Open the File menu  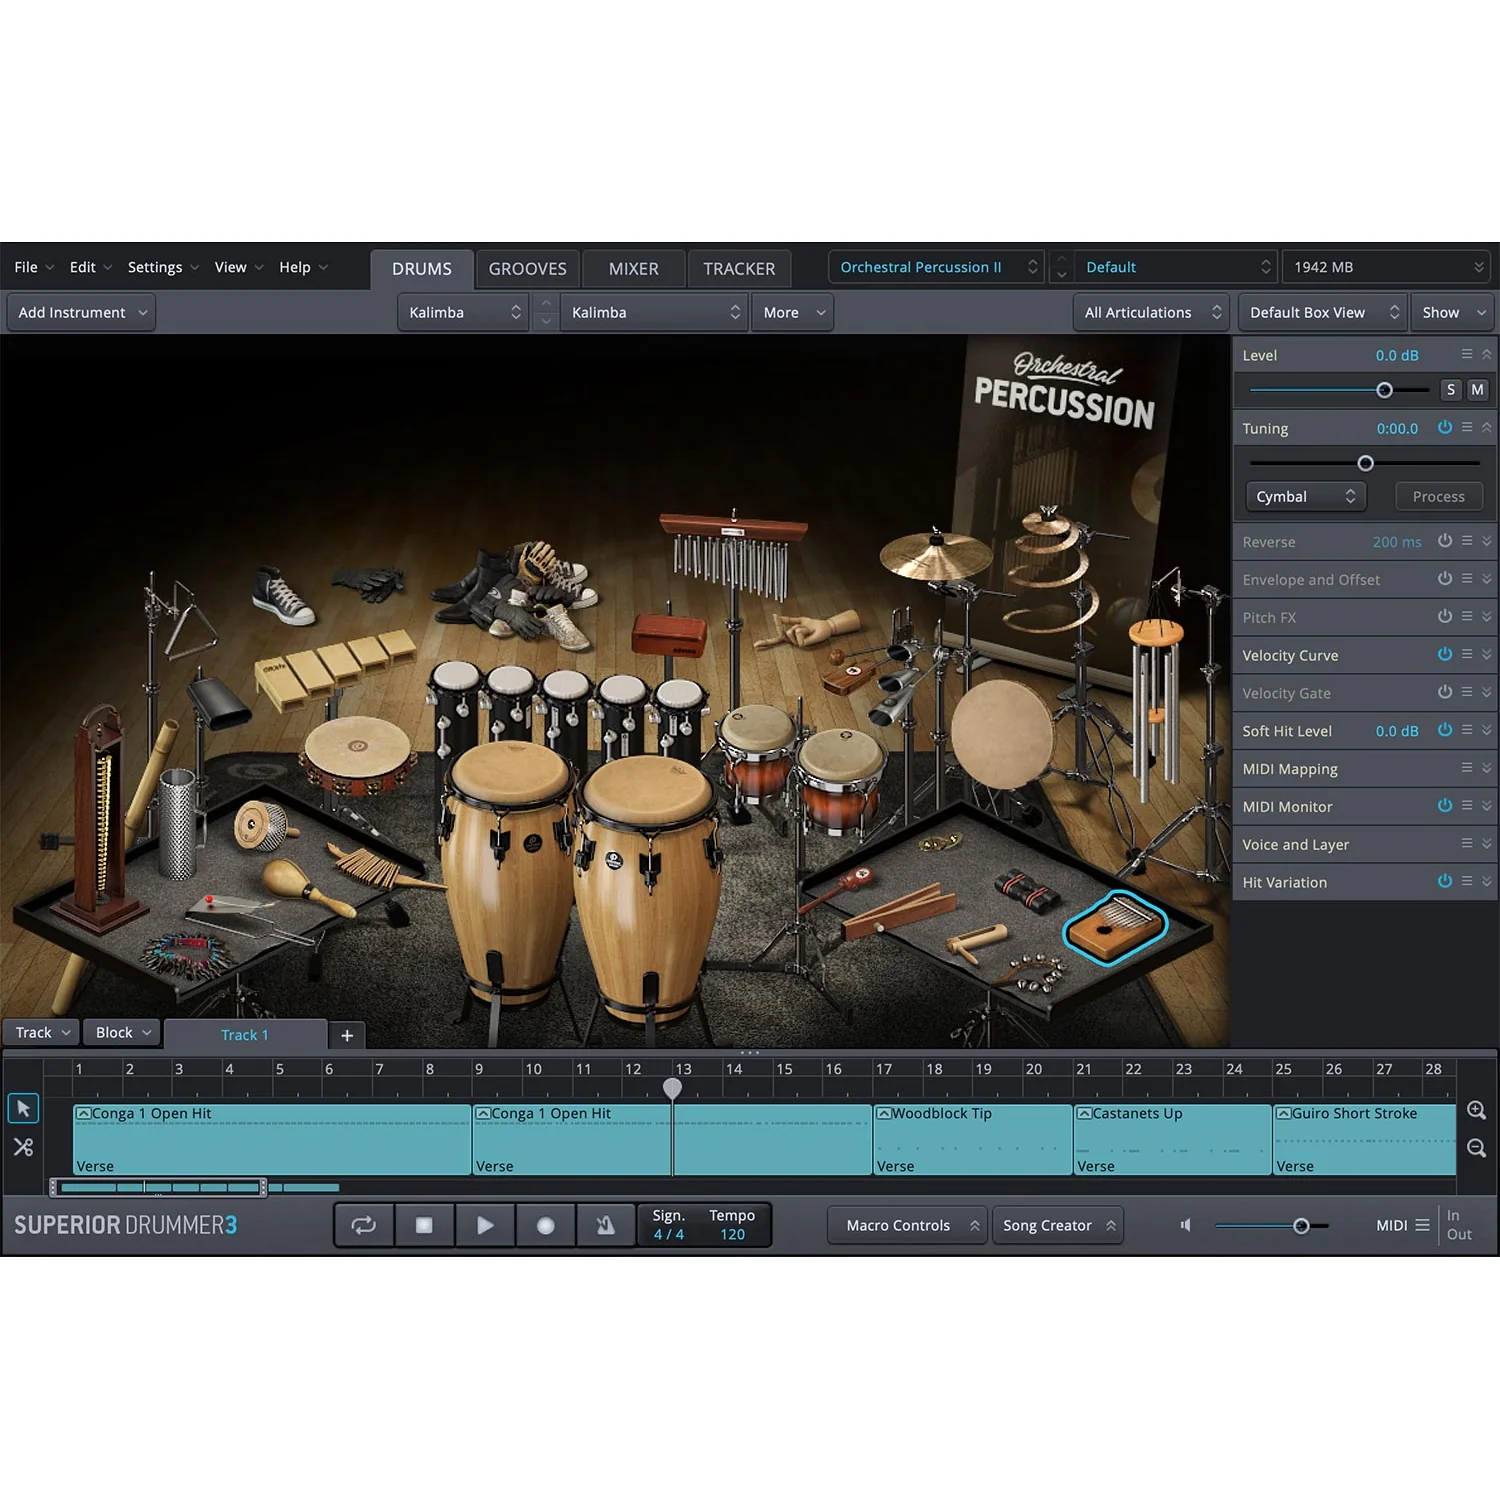click(x=34, y=267)
